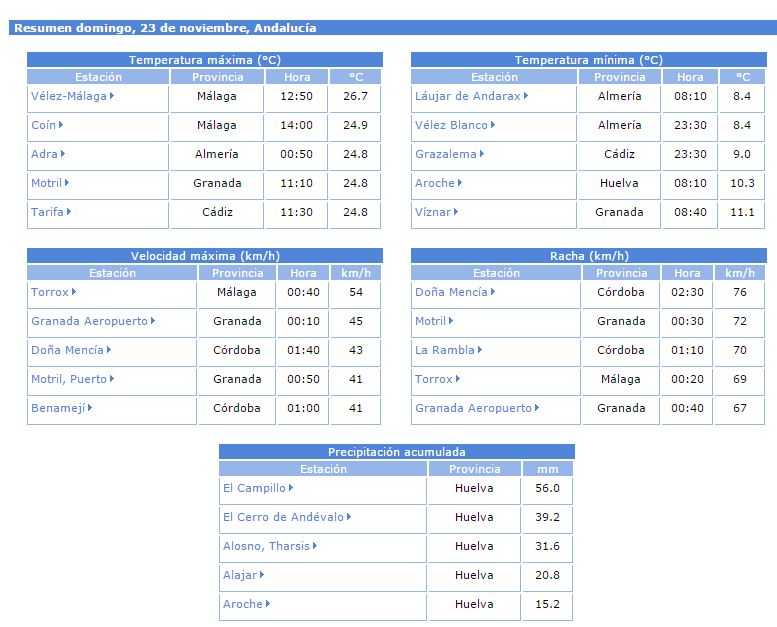Click the Racha (km/h) table title
The width and height of the screenshot is (777, 627).
click(589, 256)
